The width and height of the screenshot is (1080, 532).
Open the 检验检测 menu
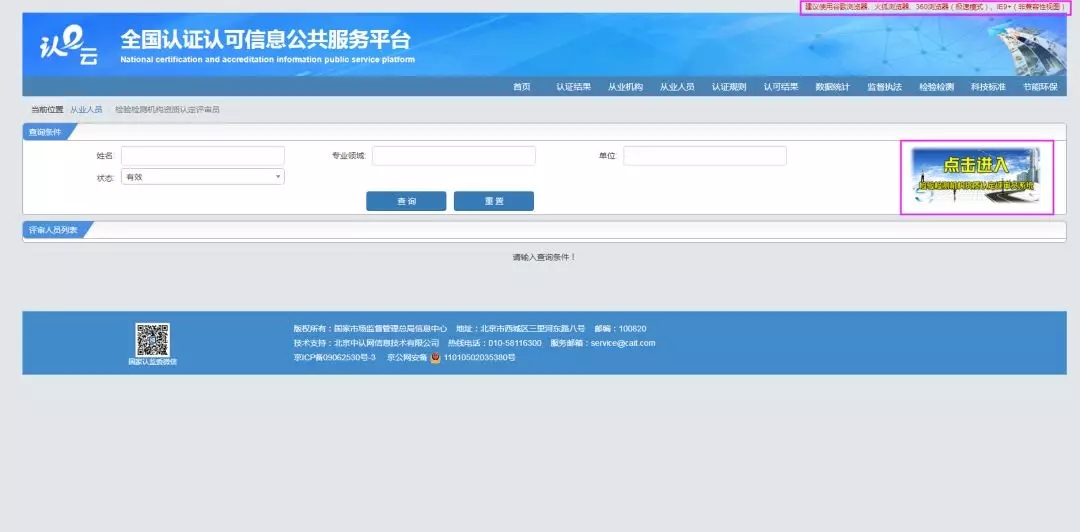[936, 87]
